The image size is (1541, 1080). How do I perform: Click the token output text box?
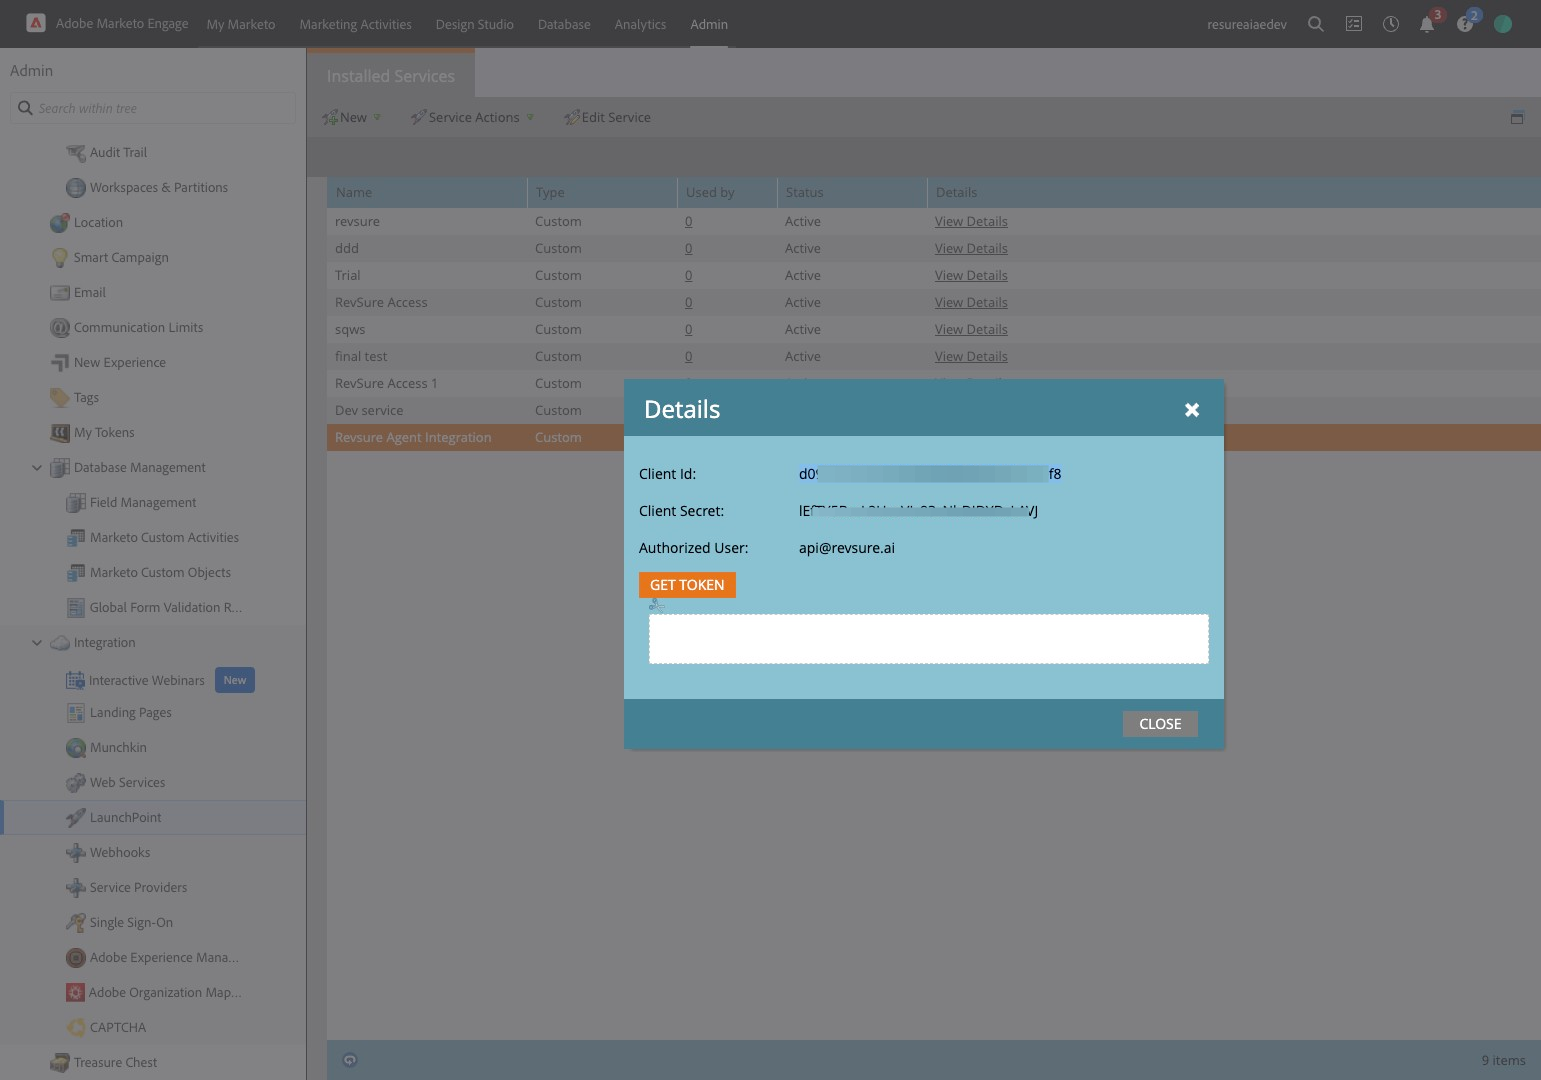[929, 639]
